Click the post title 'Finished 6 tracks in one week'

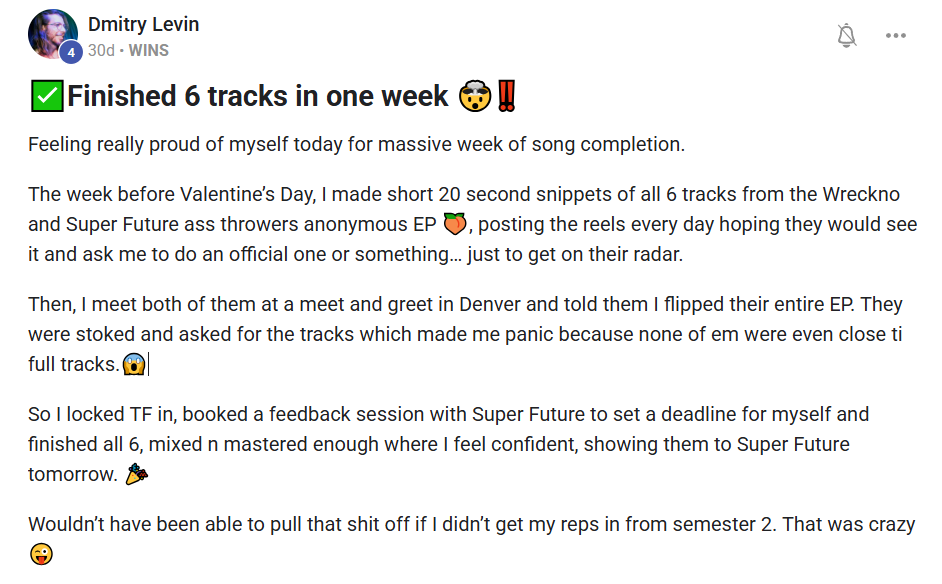pos(257,96)
